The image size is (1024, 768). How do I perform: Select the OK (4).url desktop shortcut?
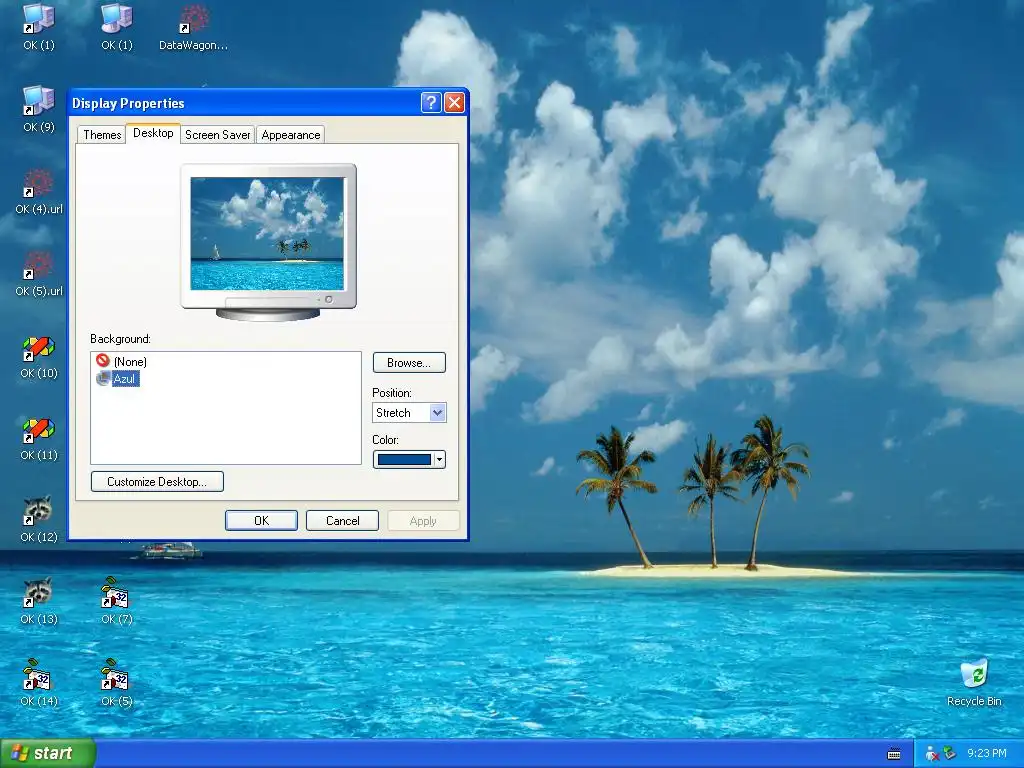coord(39,191)
